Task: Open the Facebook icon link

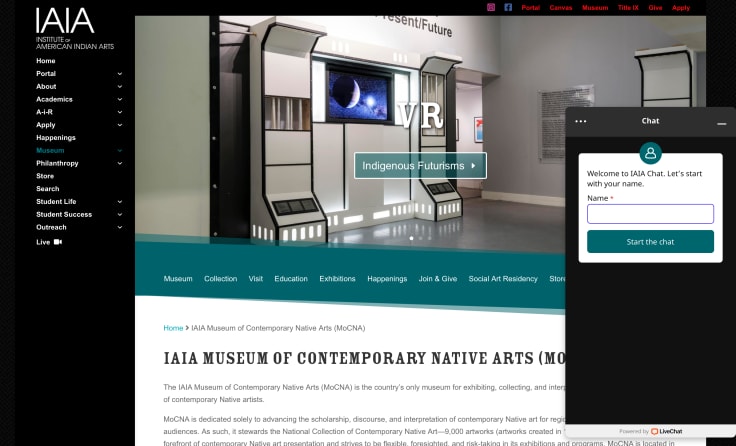Action: click(508, 7)
